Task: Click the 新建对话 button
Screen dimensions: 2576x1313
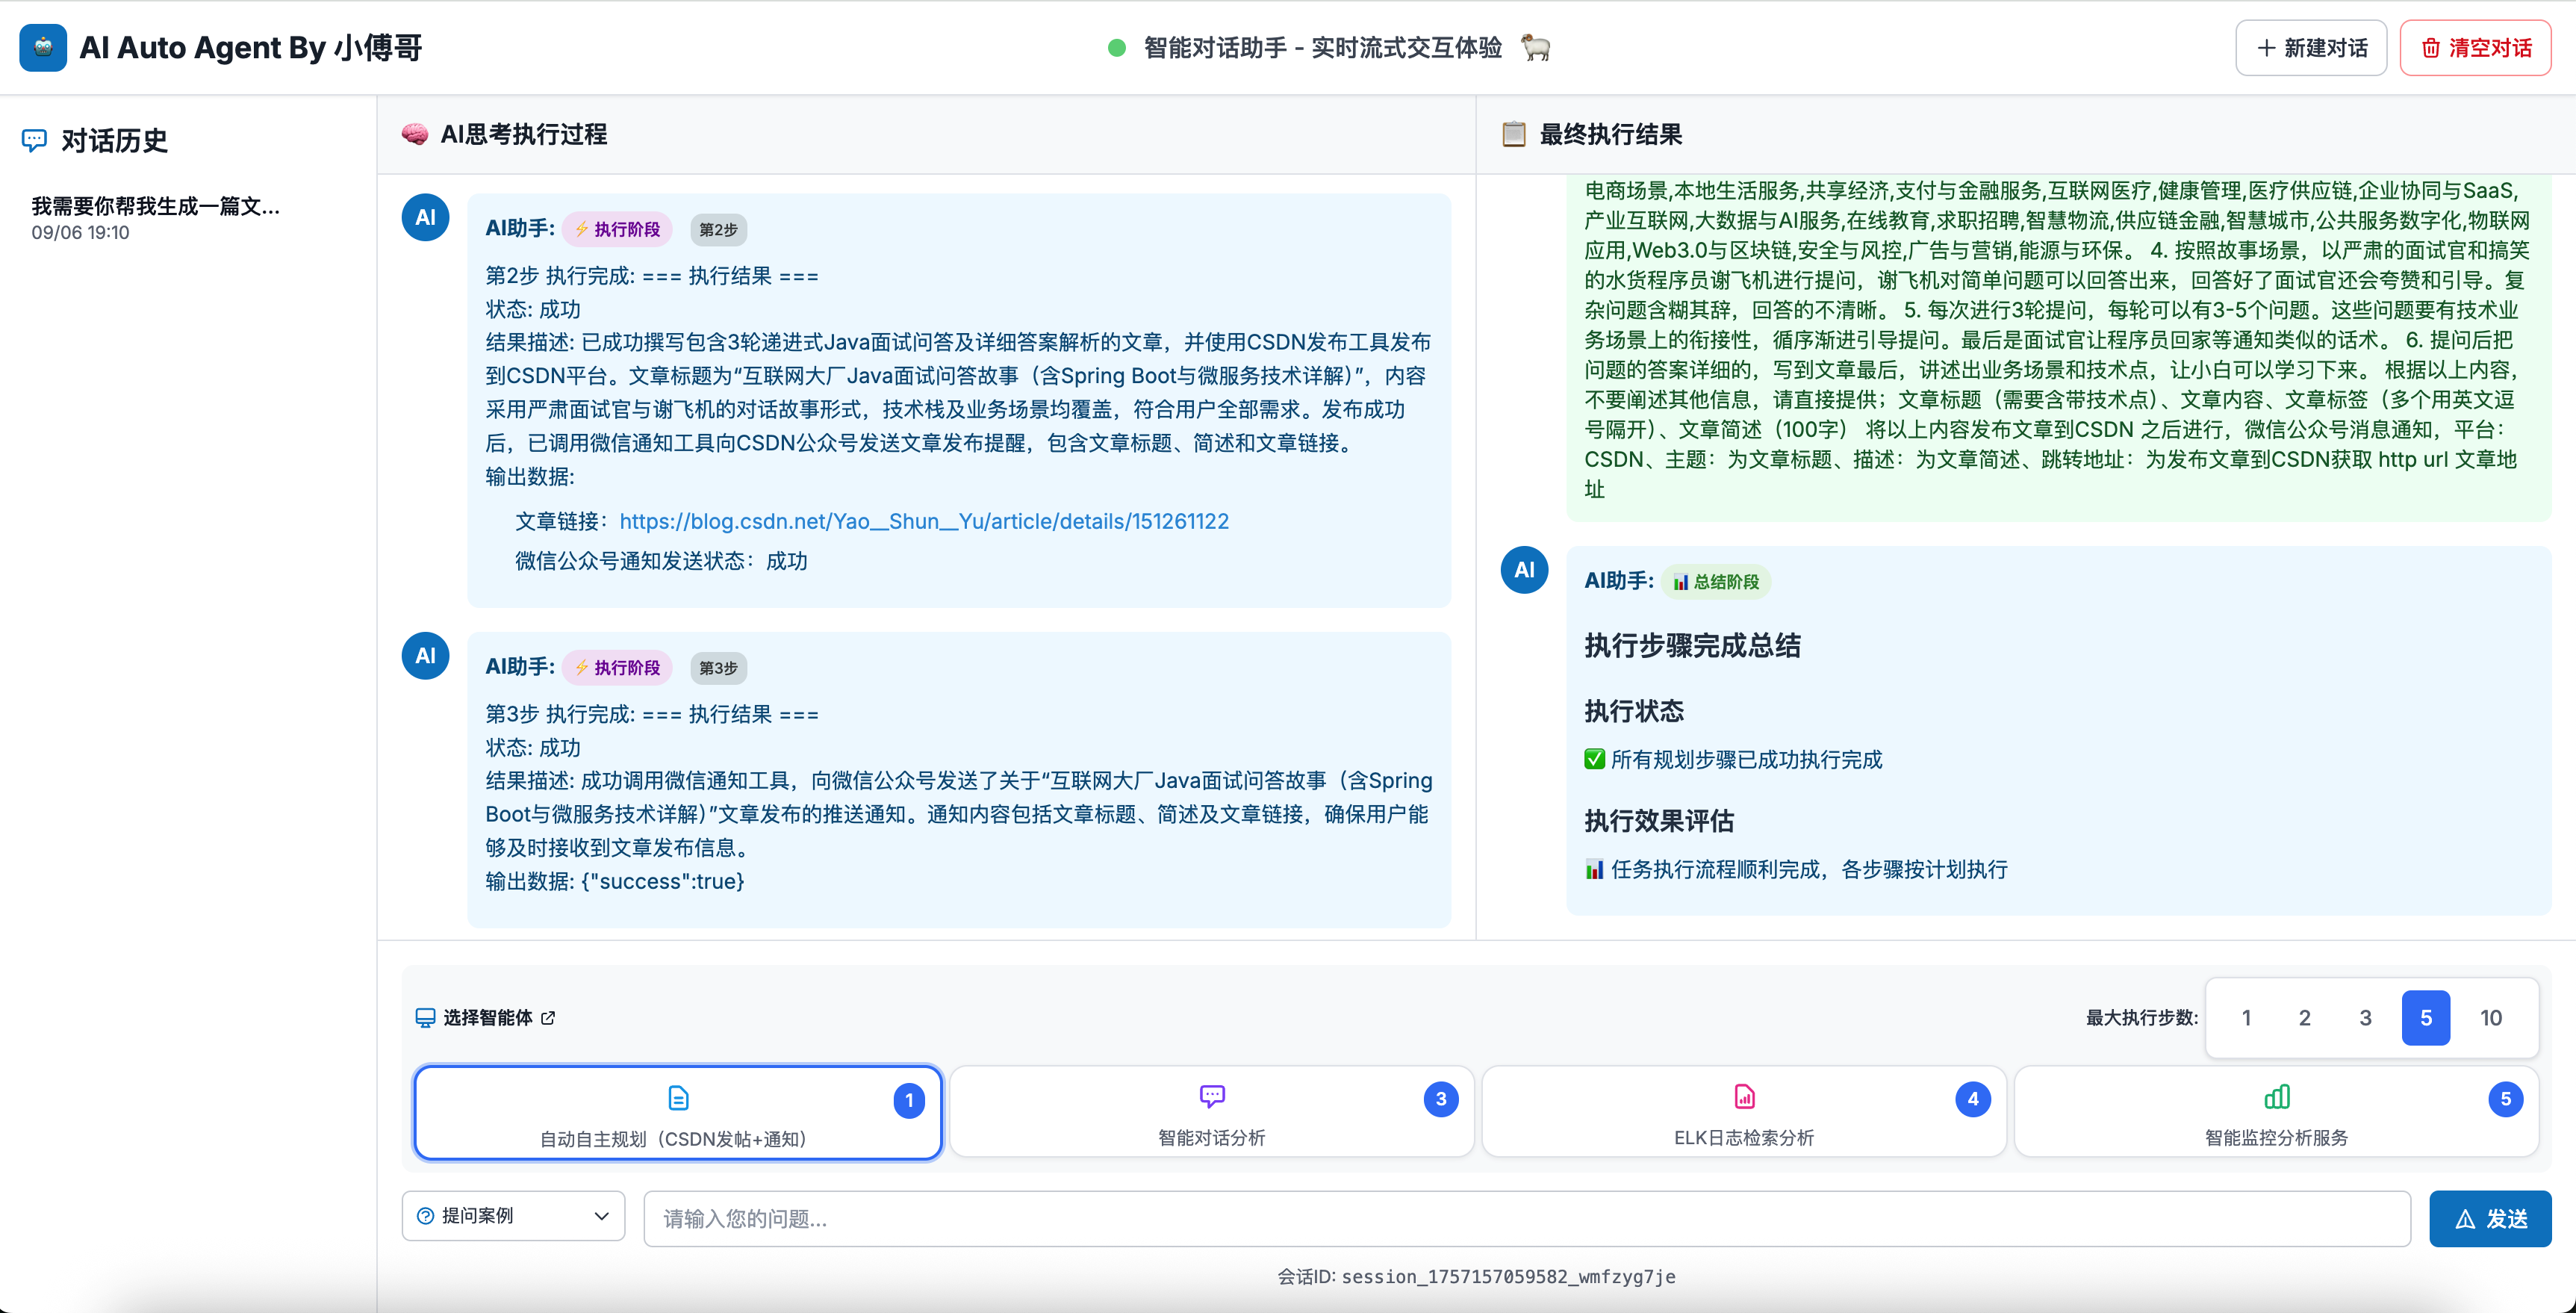Action: [x=2310, y=48]
